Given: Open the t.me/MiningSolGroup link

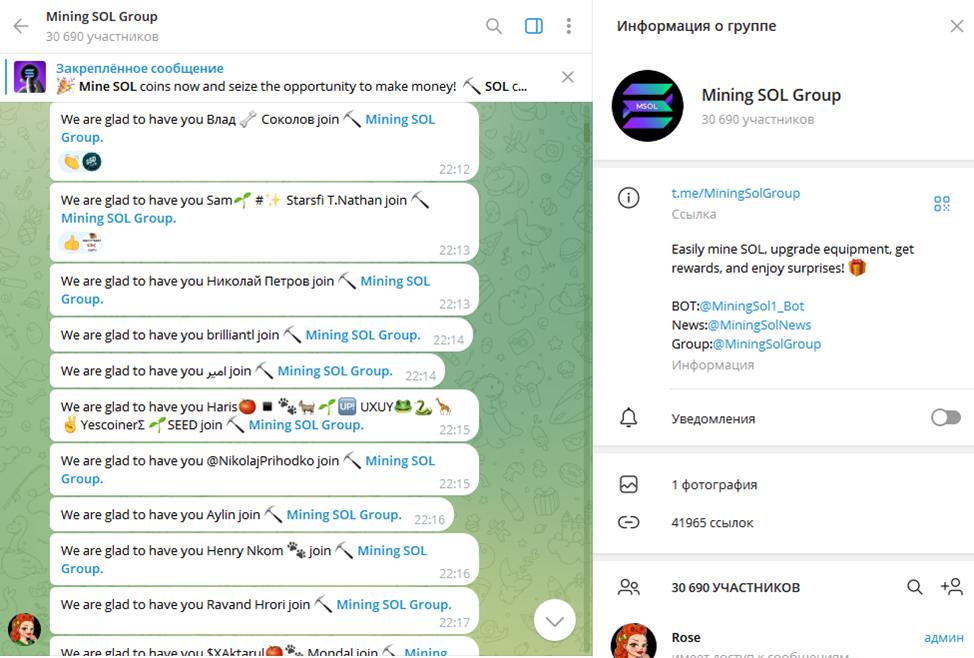Looking at the screenshot, I should pos(735,193).
